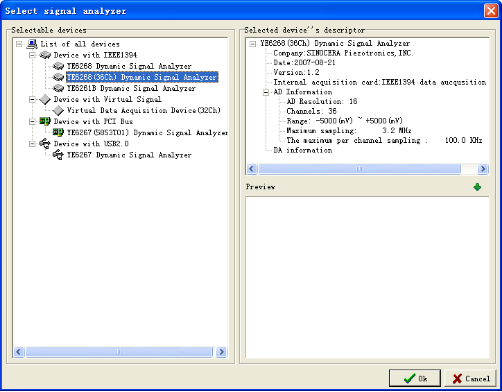502x392 pixels.
Task: Collapse the YE6268(36Ch) descriptor root node
Action: click(253, 44)
